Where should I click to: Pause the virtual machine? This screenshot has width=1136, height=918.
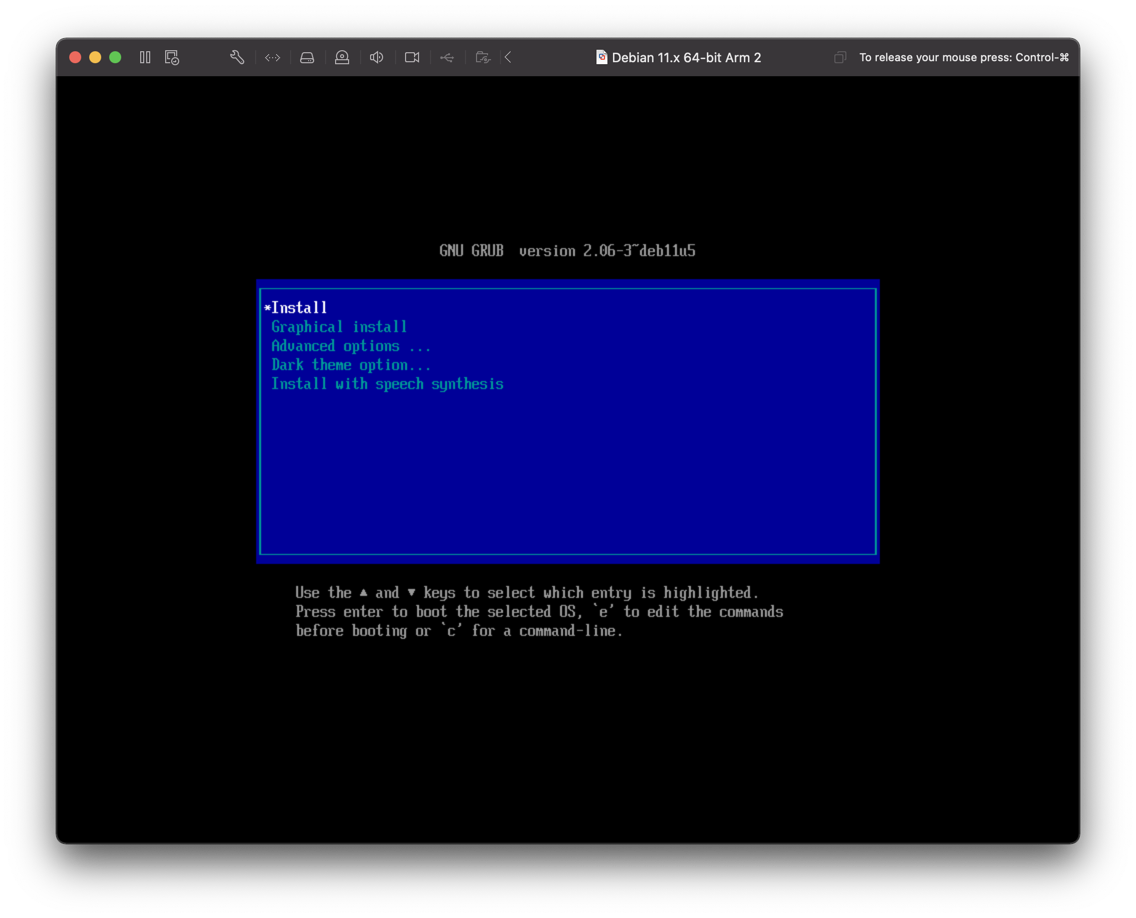point(145,57)
